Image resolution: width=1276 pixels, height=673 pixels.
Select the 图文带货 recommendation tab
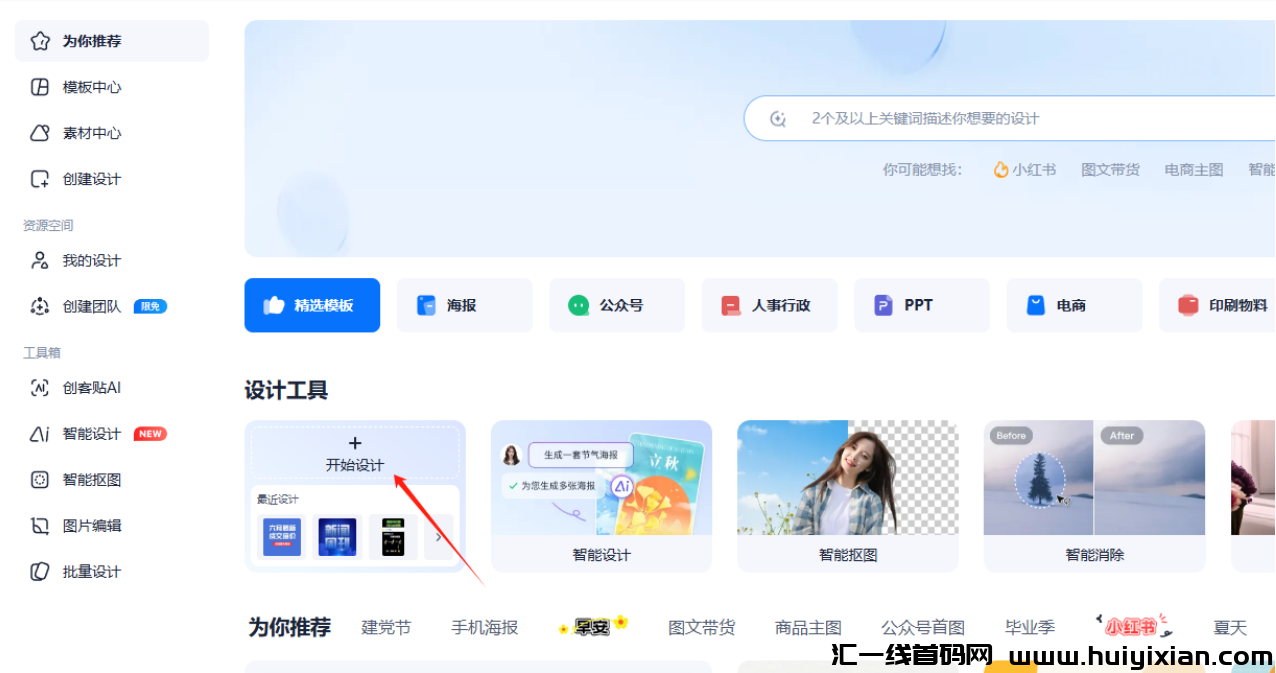(x=702, y=627)
